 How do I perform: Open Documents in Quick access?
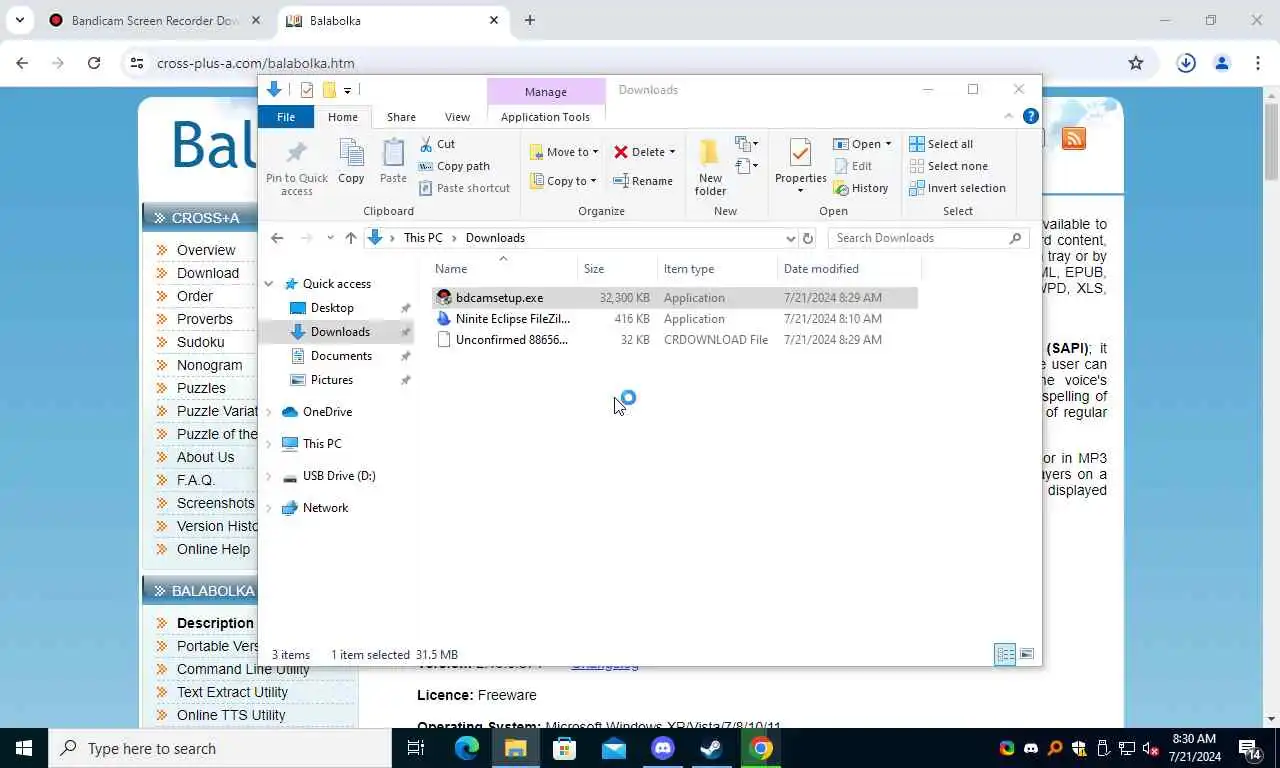click(341, 356)
